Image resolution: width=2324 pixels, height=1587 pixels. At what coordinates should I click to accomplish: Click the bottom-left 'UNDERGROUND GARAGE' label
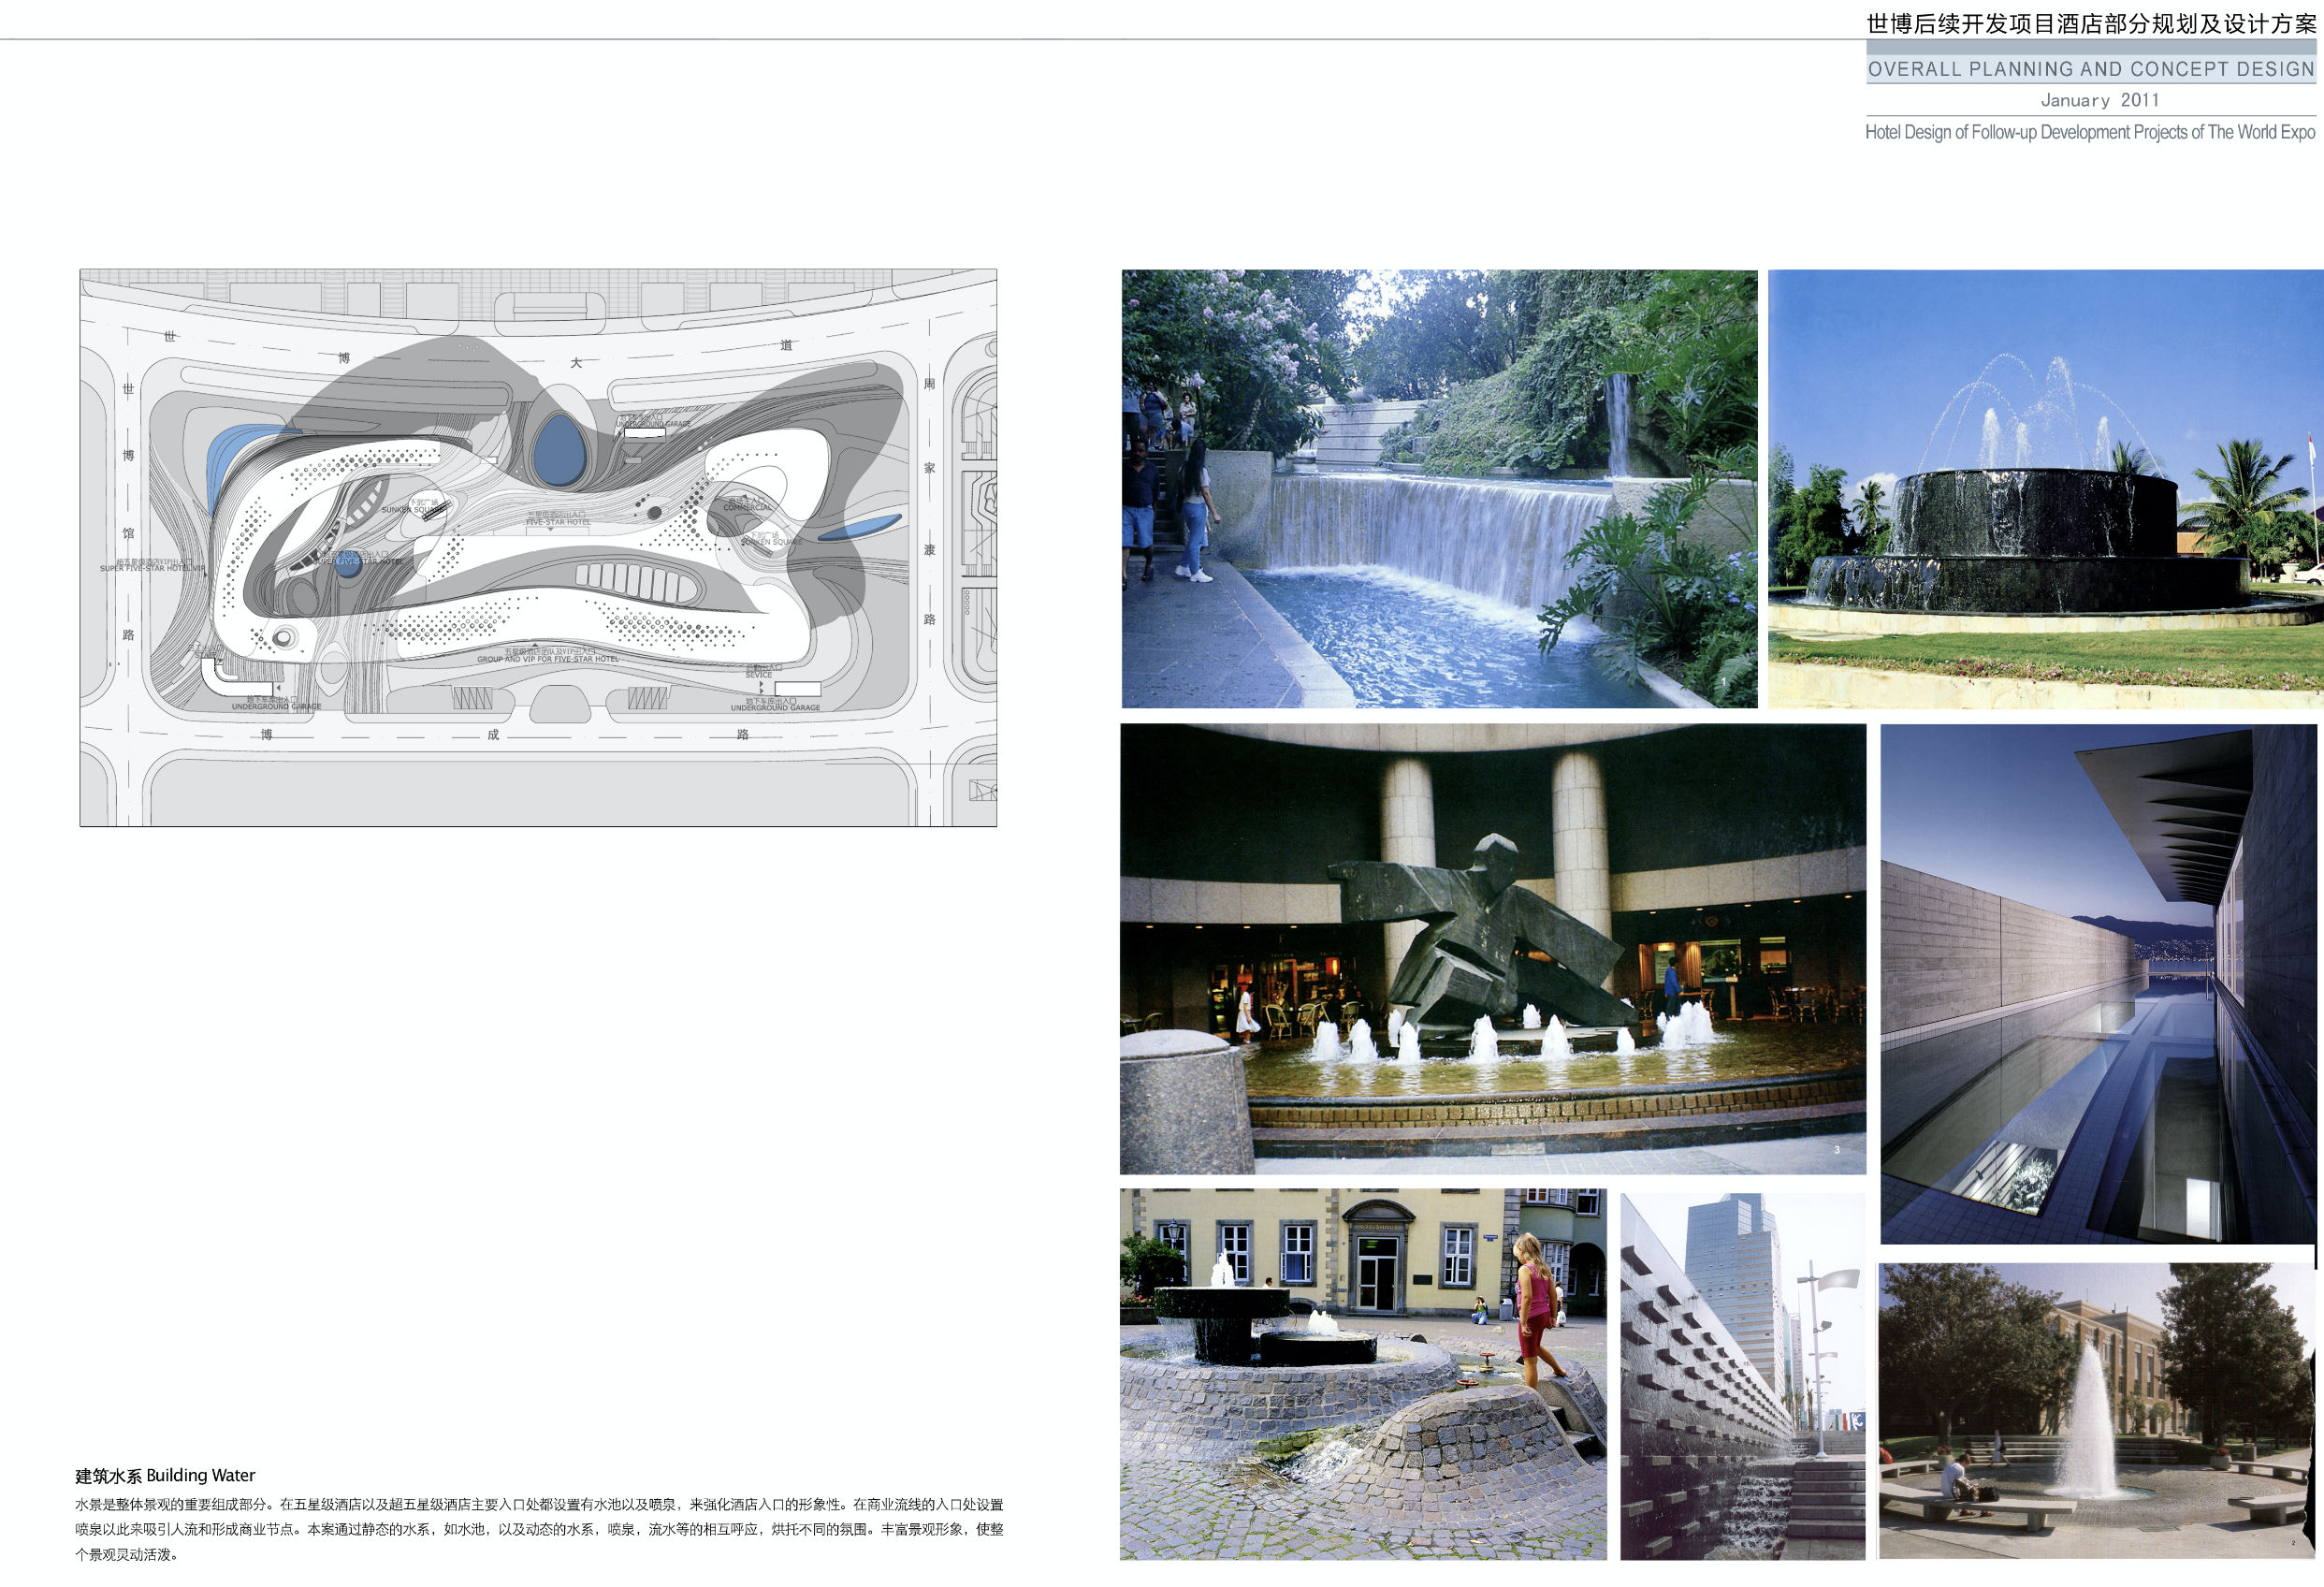[x=276, y=706]
